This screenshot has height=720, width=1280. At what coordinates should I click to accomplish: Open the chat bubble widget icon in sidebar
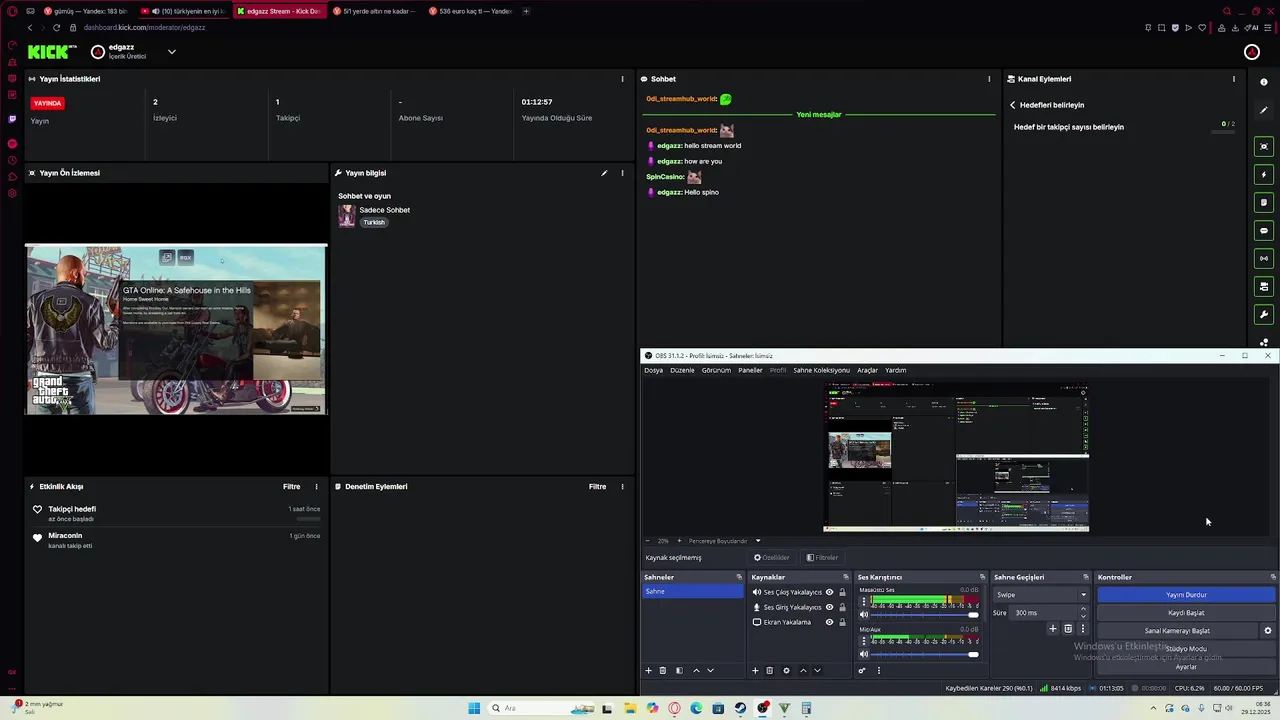coord(1264,230)
